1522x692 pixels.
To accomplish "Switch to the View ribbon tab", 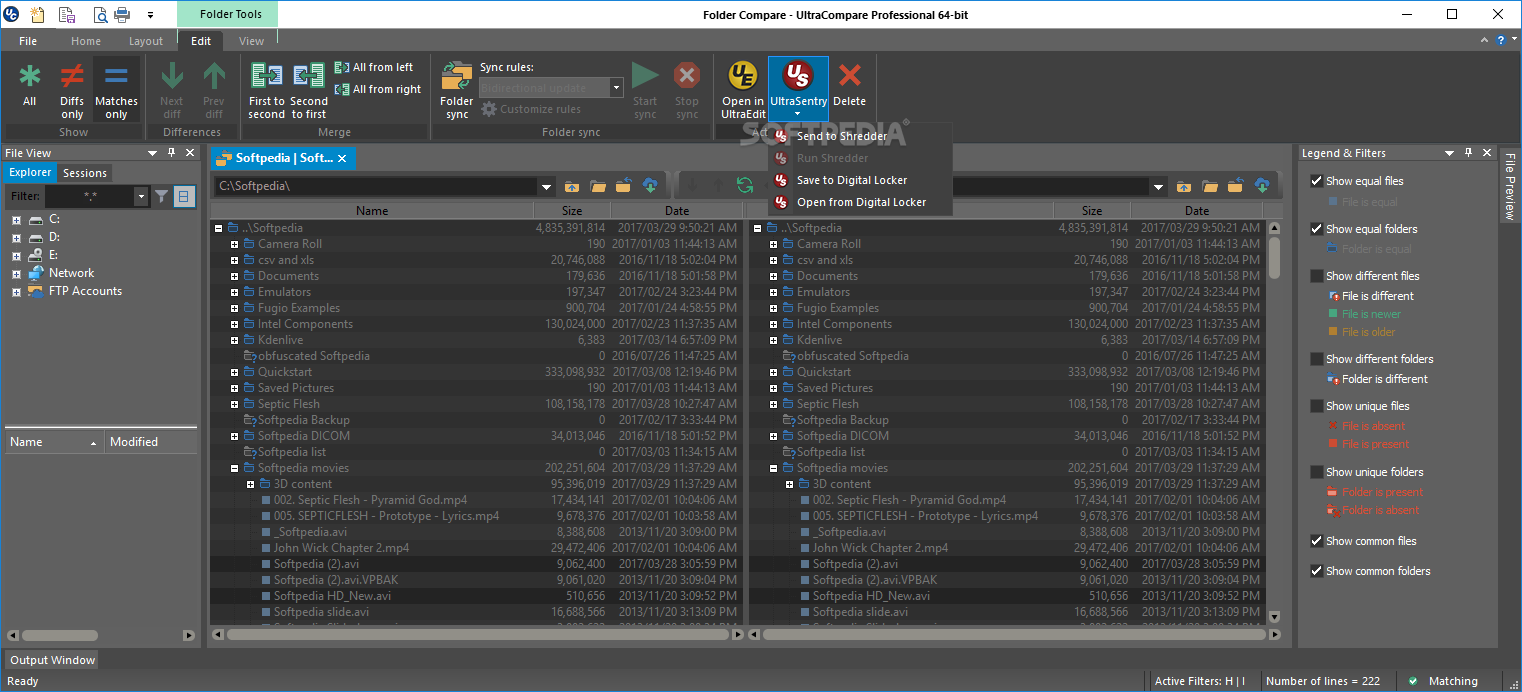I will (x=252, y=41).
